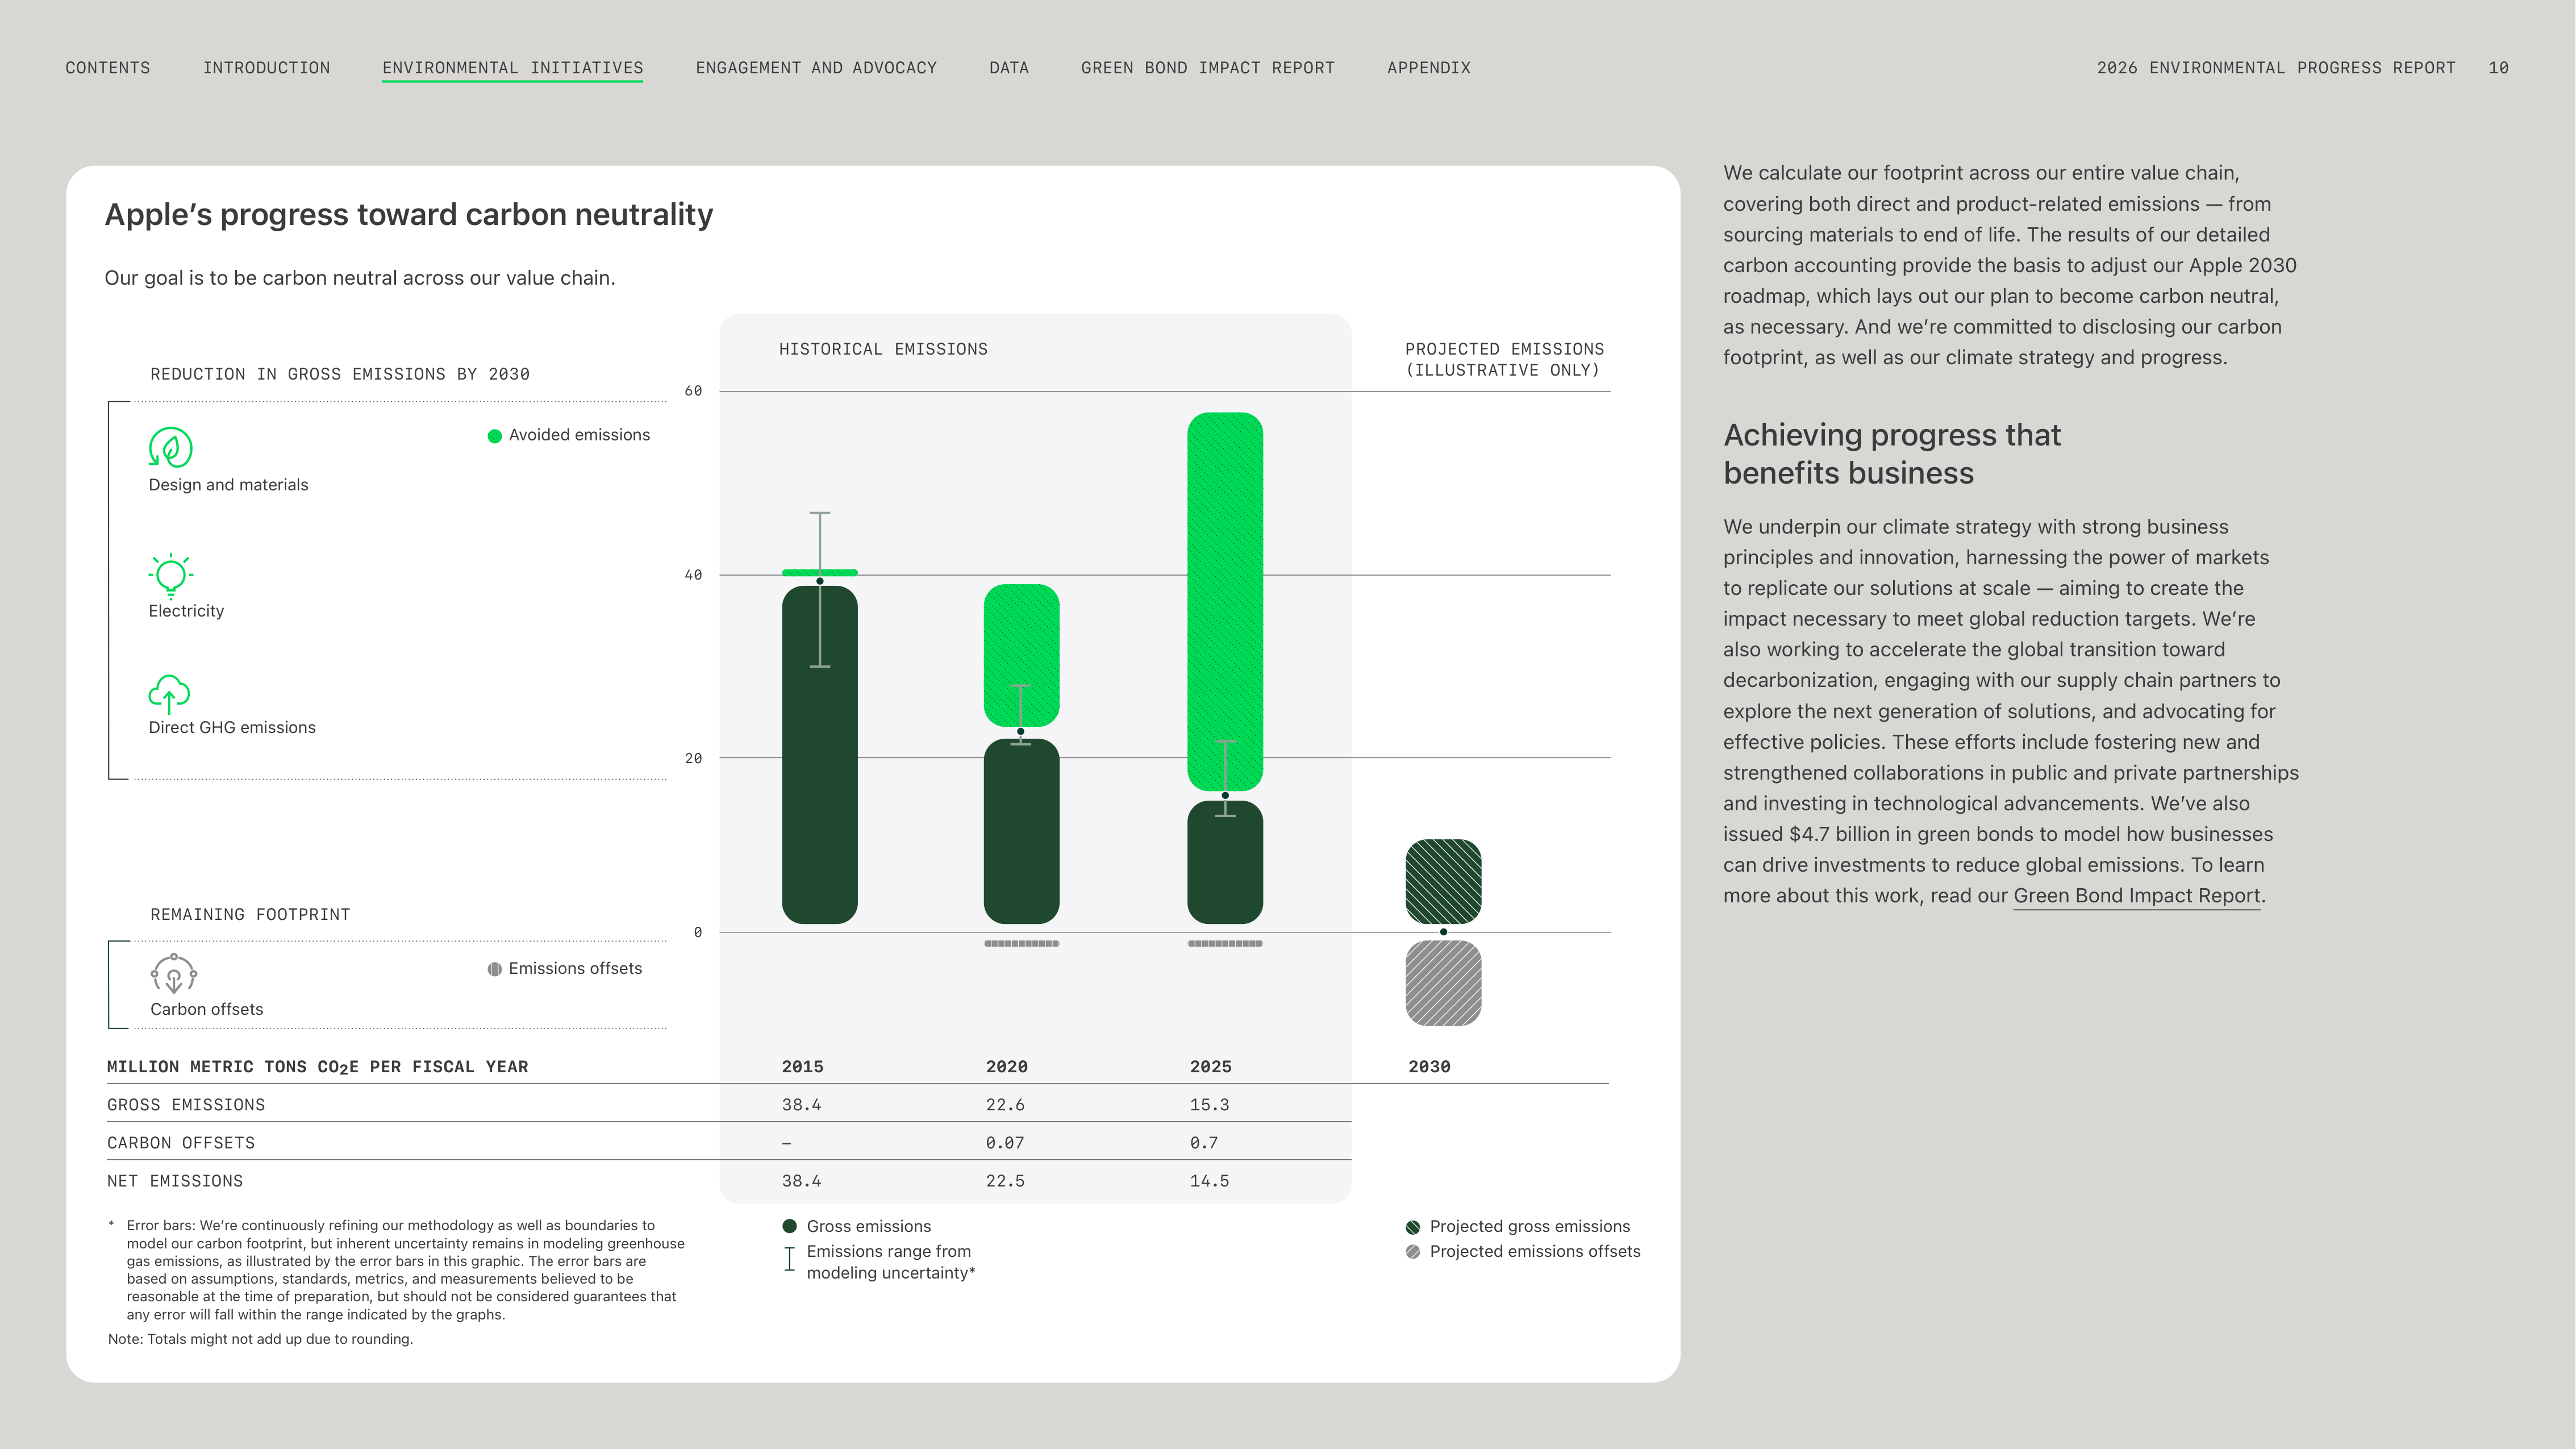This screenshot has height=1449, width=2576.
Task: Jump to the Data tab
Action: (x=1009, y=68)
